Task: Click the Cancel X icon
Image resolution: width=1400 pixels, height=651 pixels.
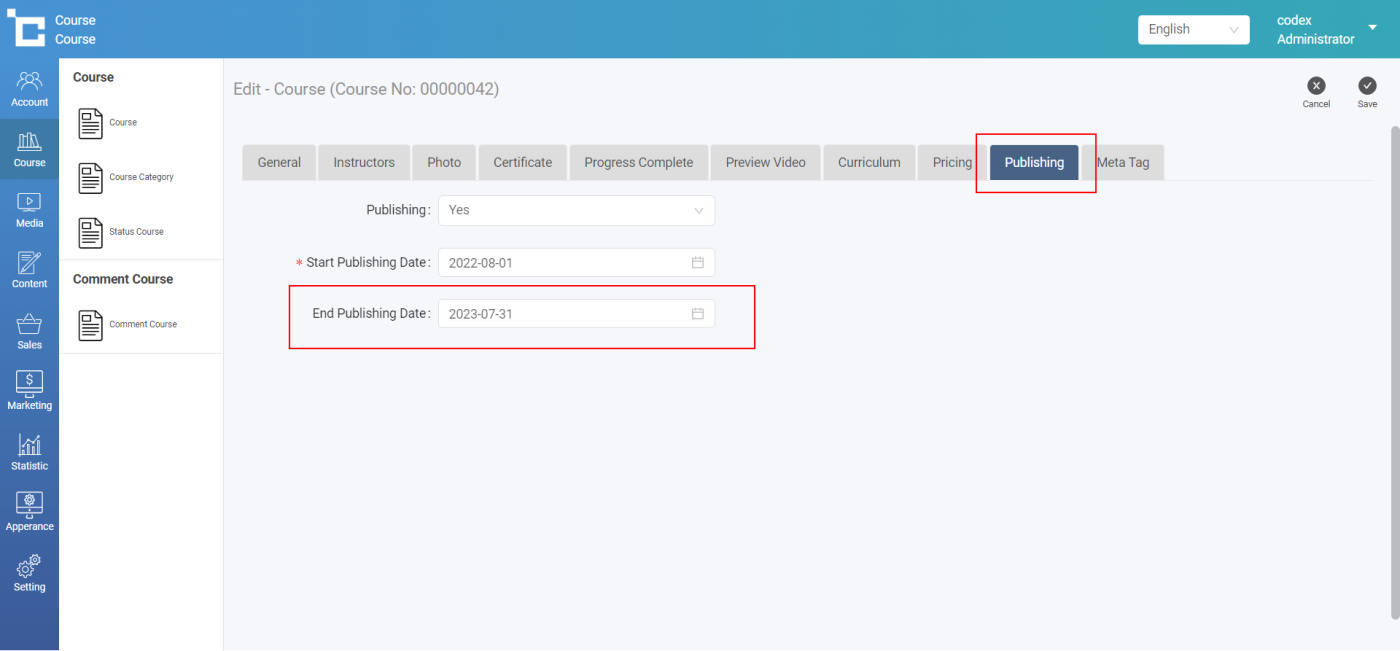Action: pos(1316,87)
